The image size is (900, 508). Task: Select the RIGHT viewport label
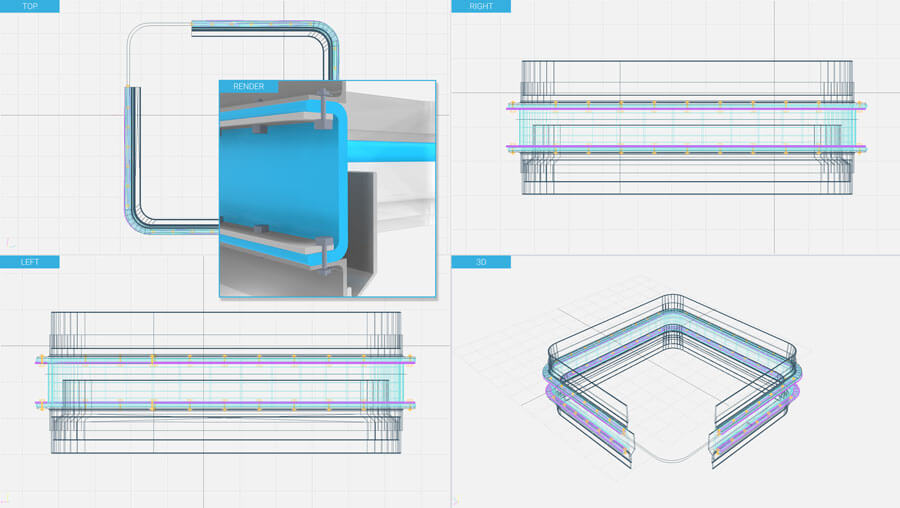(481, 6)
